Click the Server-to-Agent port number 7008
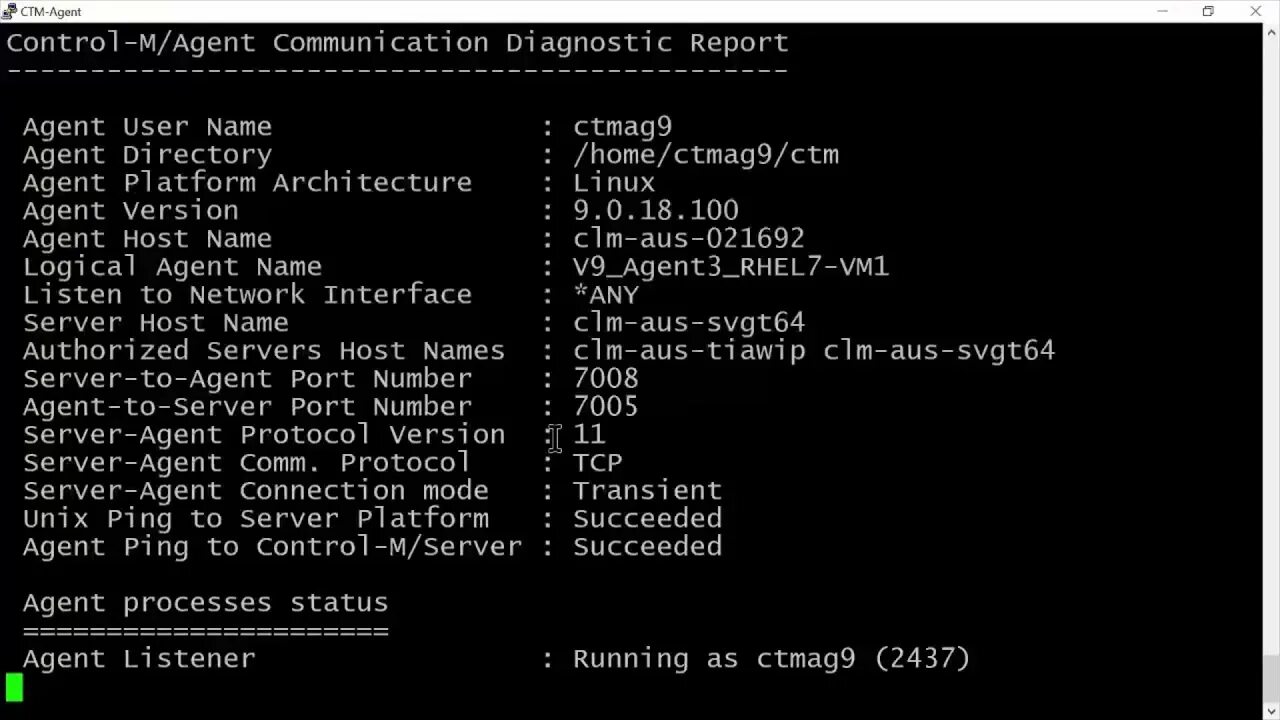Screen dimensions: 1280x720 (x=605, y=378)
